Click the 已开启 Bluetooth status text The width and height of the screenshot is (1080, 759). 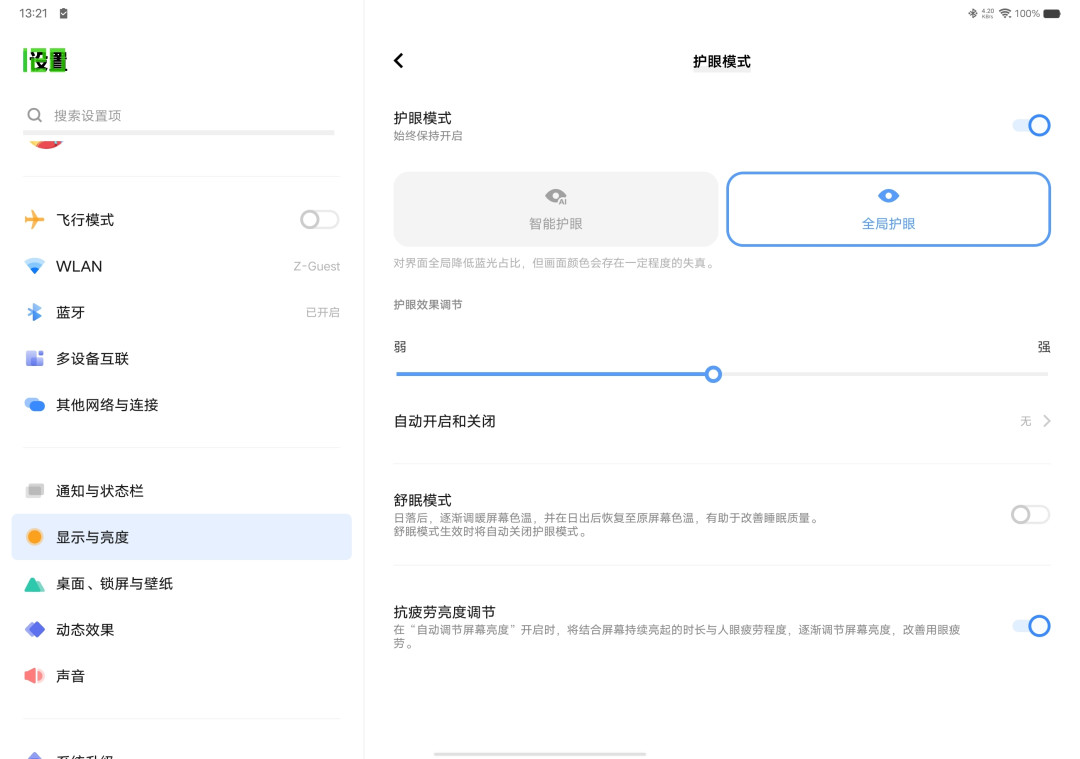coord(322,313)
